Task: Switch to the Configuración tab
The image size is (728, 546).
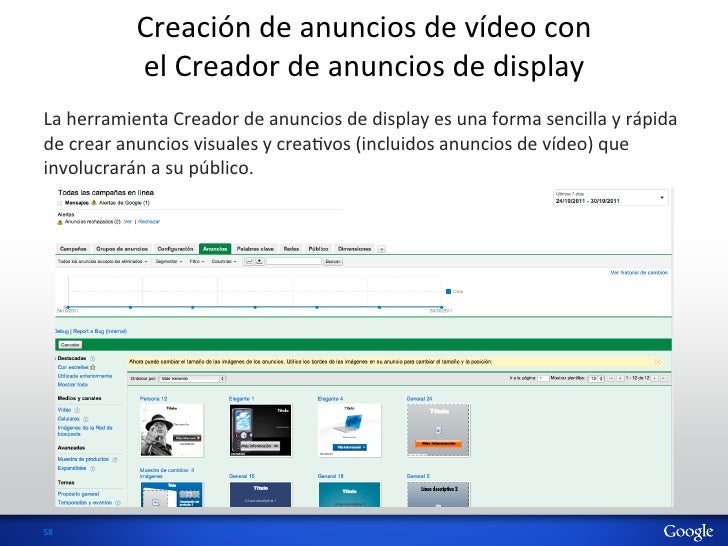Action: coord(175,249)
